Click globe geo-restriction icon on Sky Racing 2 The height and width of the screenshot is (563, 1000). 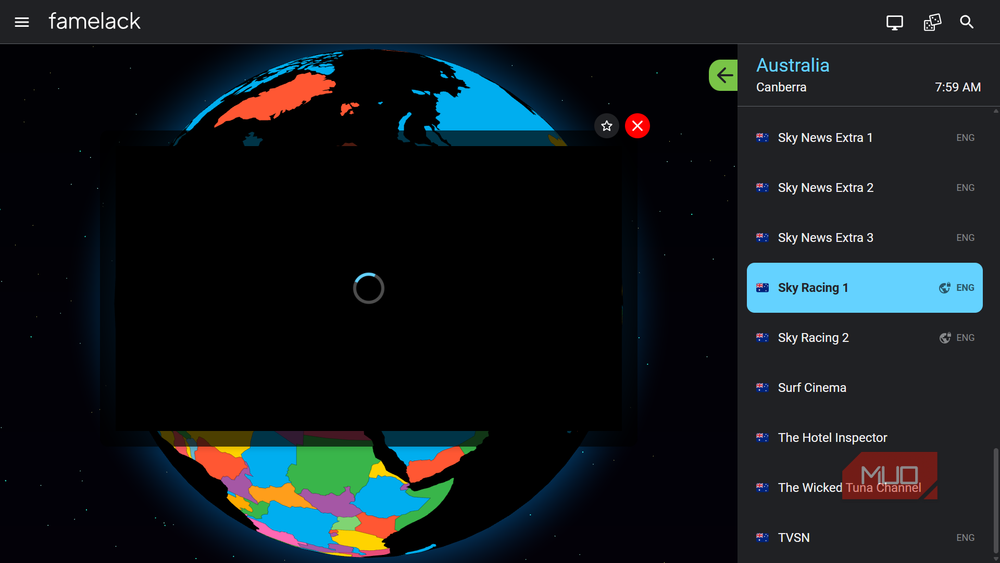[945, 338]
